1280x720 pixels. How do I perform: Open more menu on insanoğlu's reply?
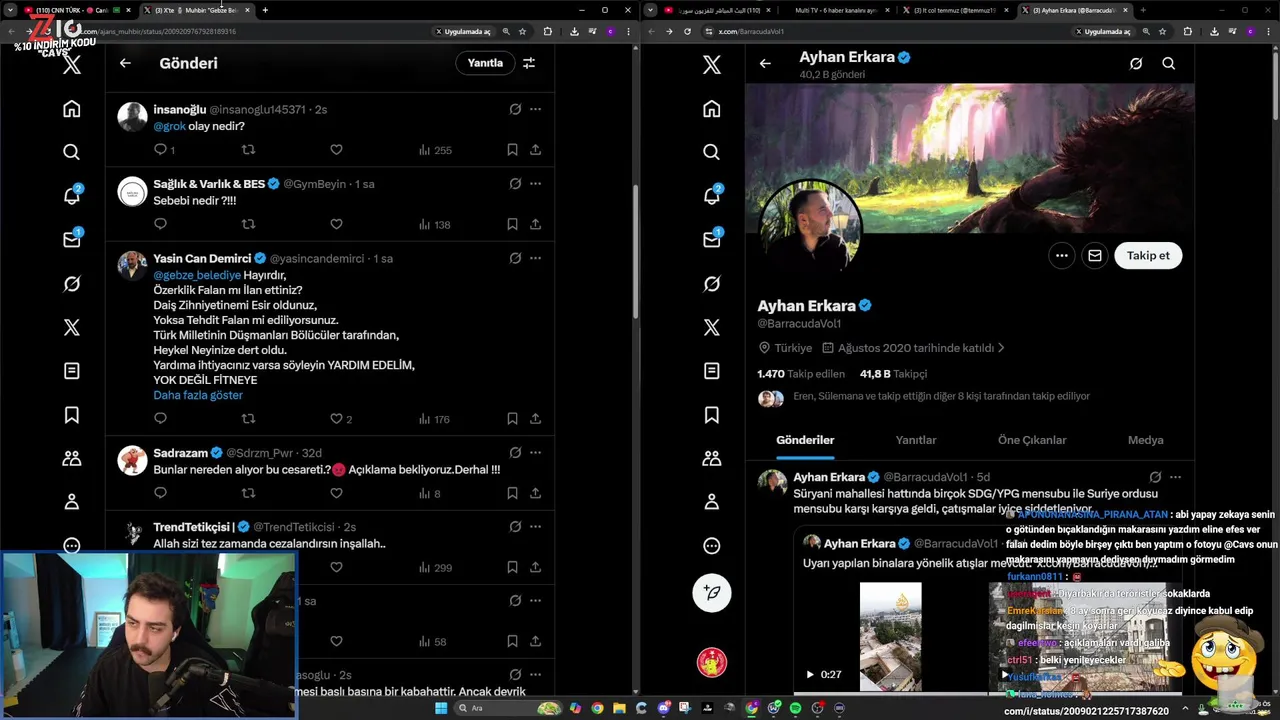click(x=536, y=109)
